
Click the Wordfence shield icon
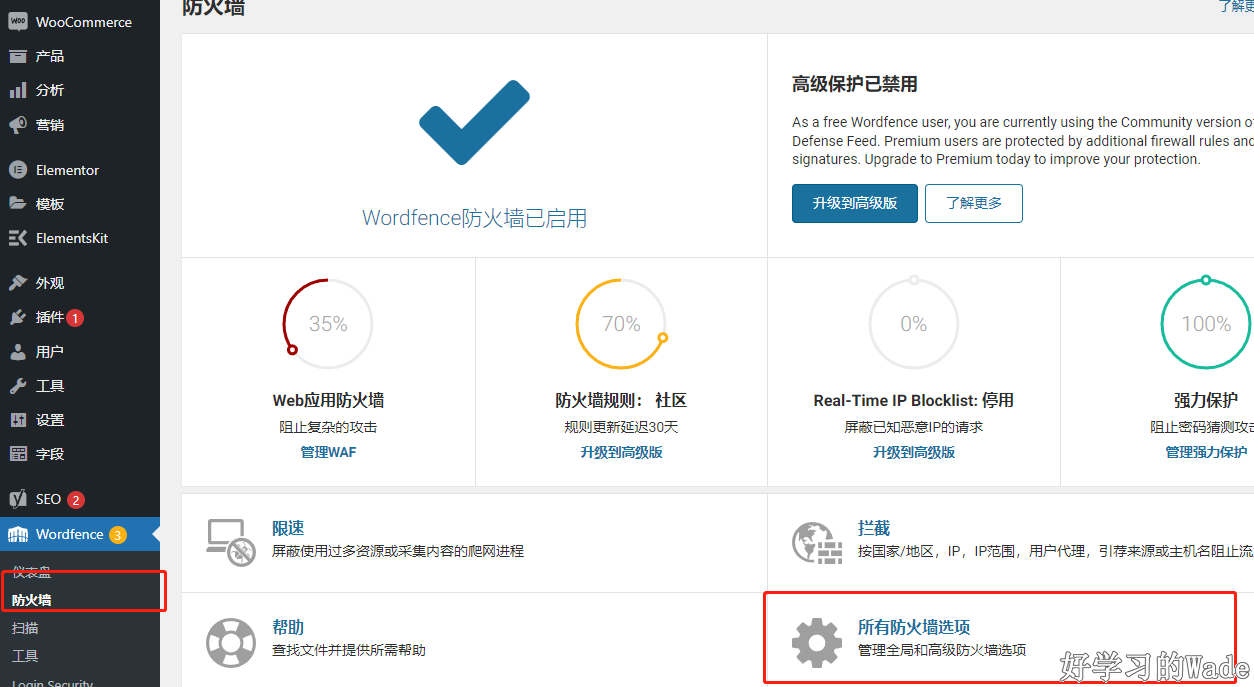point(18,534)
